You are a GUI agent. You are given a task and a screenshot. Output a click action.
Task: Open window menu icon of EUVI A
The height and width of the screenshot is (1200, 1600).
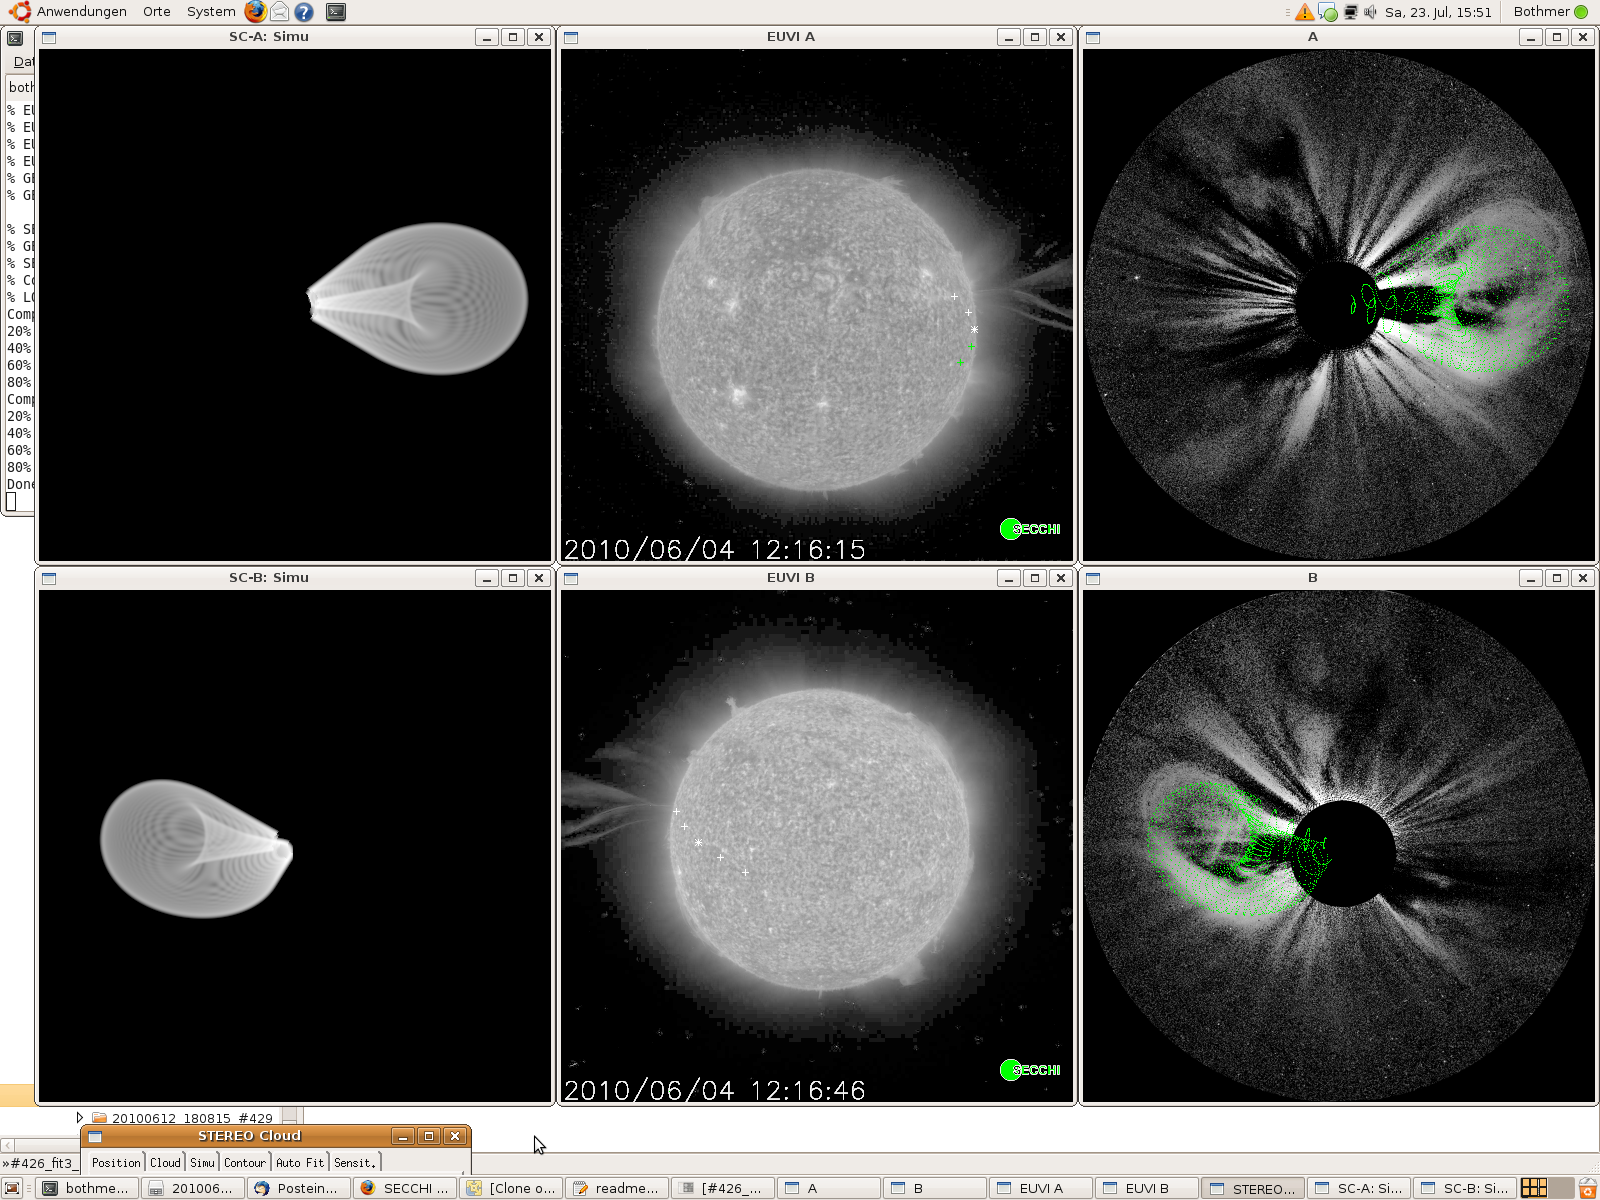coord(571,37)
